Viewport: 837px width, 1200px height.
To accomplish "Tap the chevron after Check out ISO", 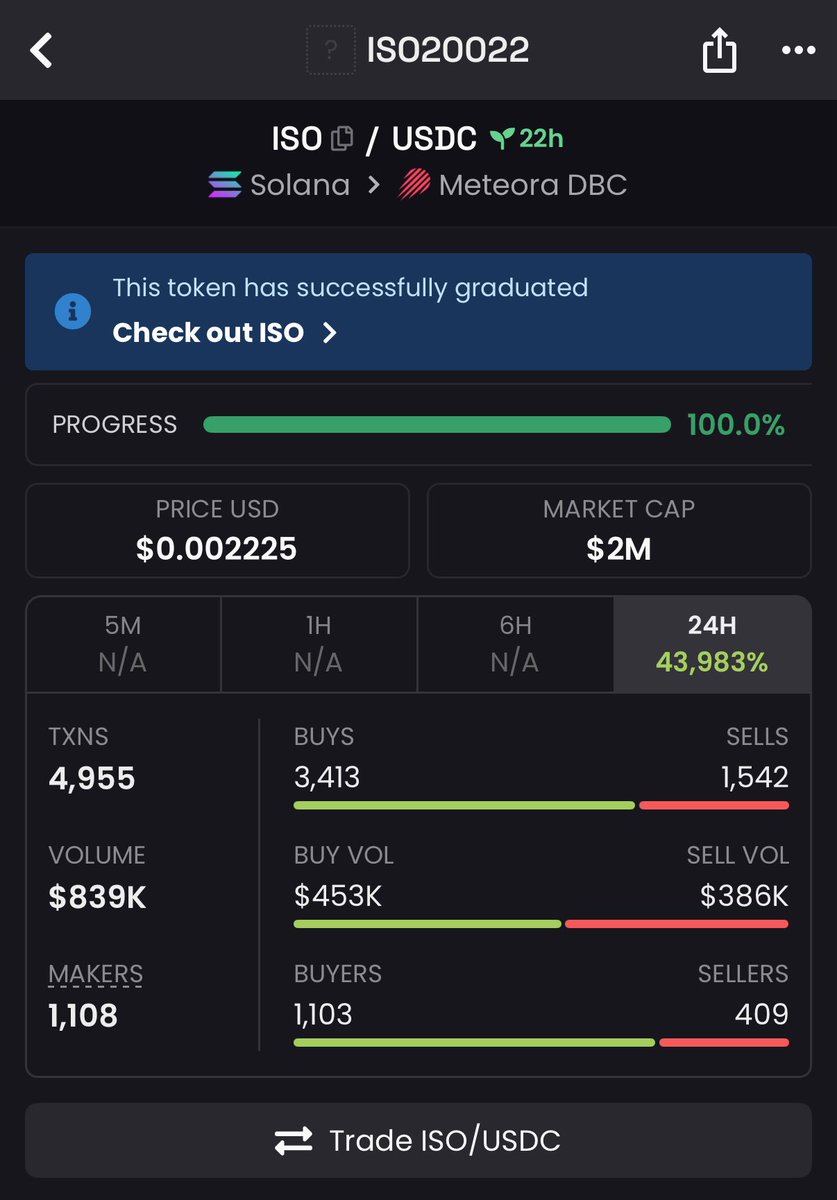I will click(x=330, y=333).
